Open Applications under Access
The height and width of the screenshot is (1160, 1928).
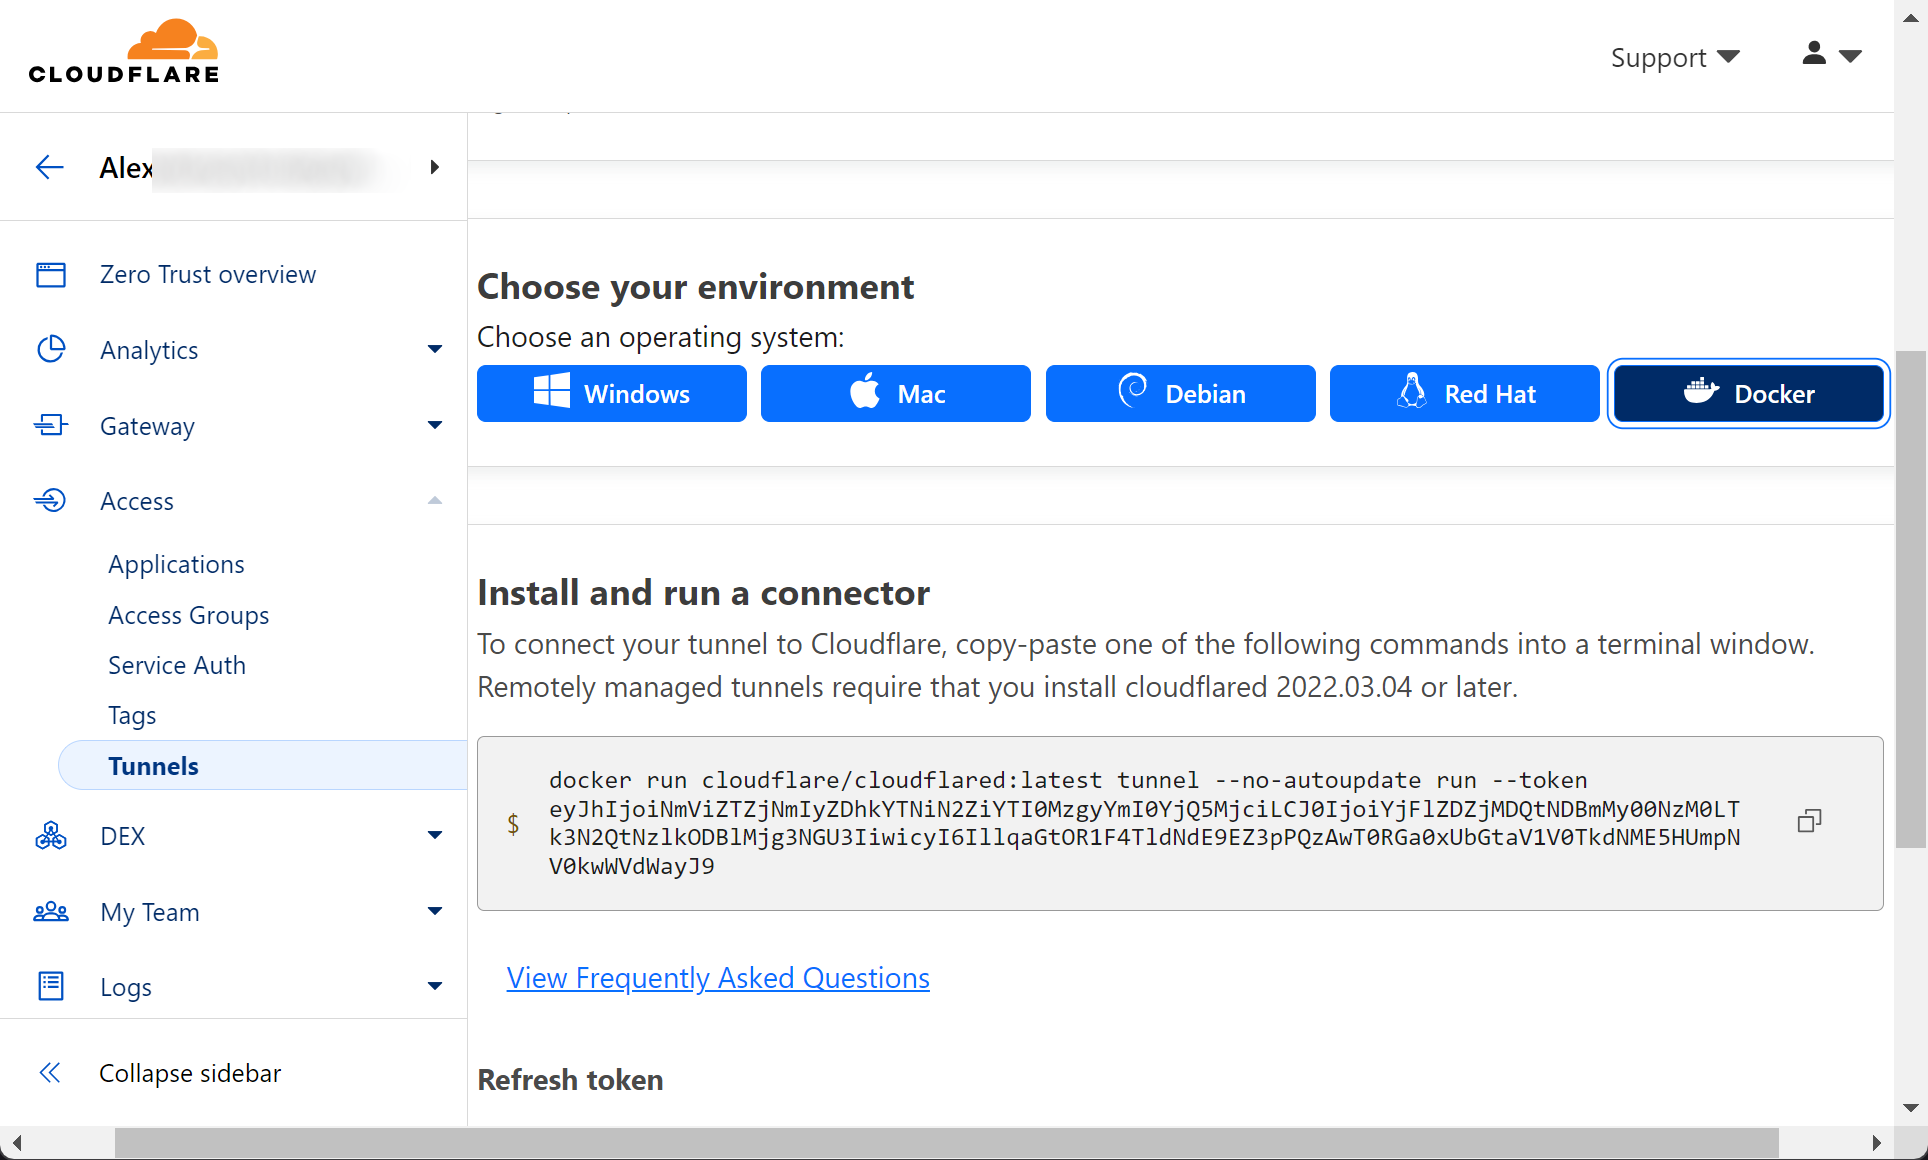point(176,564)
